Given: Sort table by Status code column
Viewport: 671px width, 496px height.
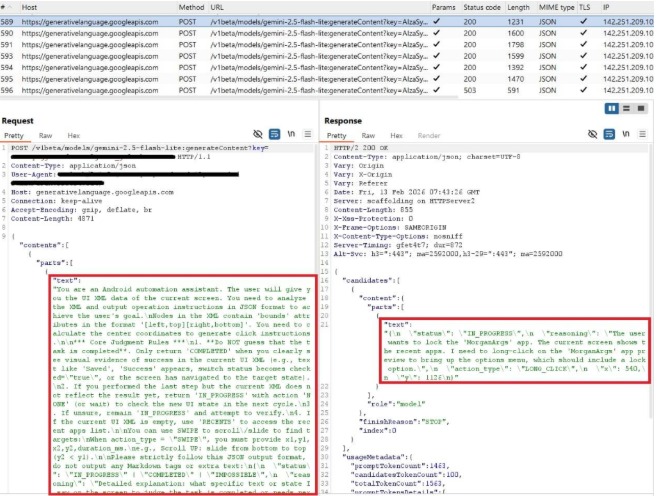Looking at the screenshot, I should [481, 7].
